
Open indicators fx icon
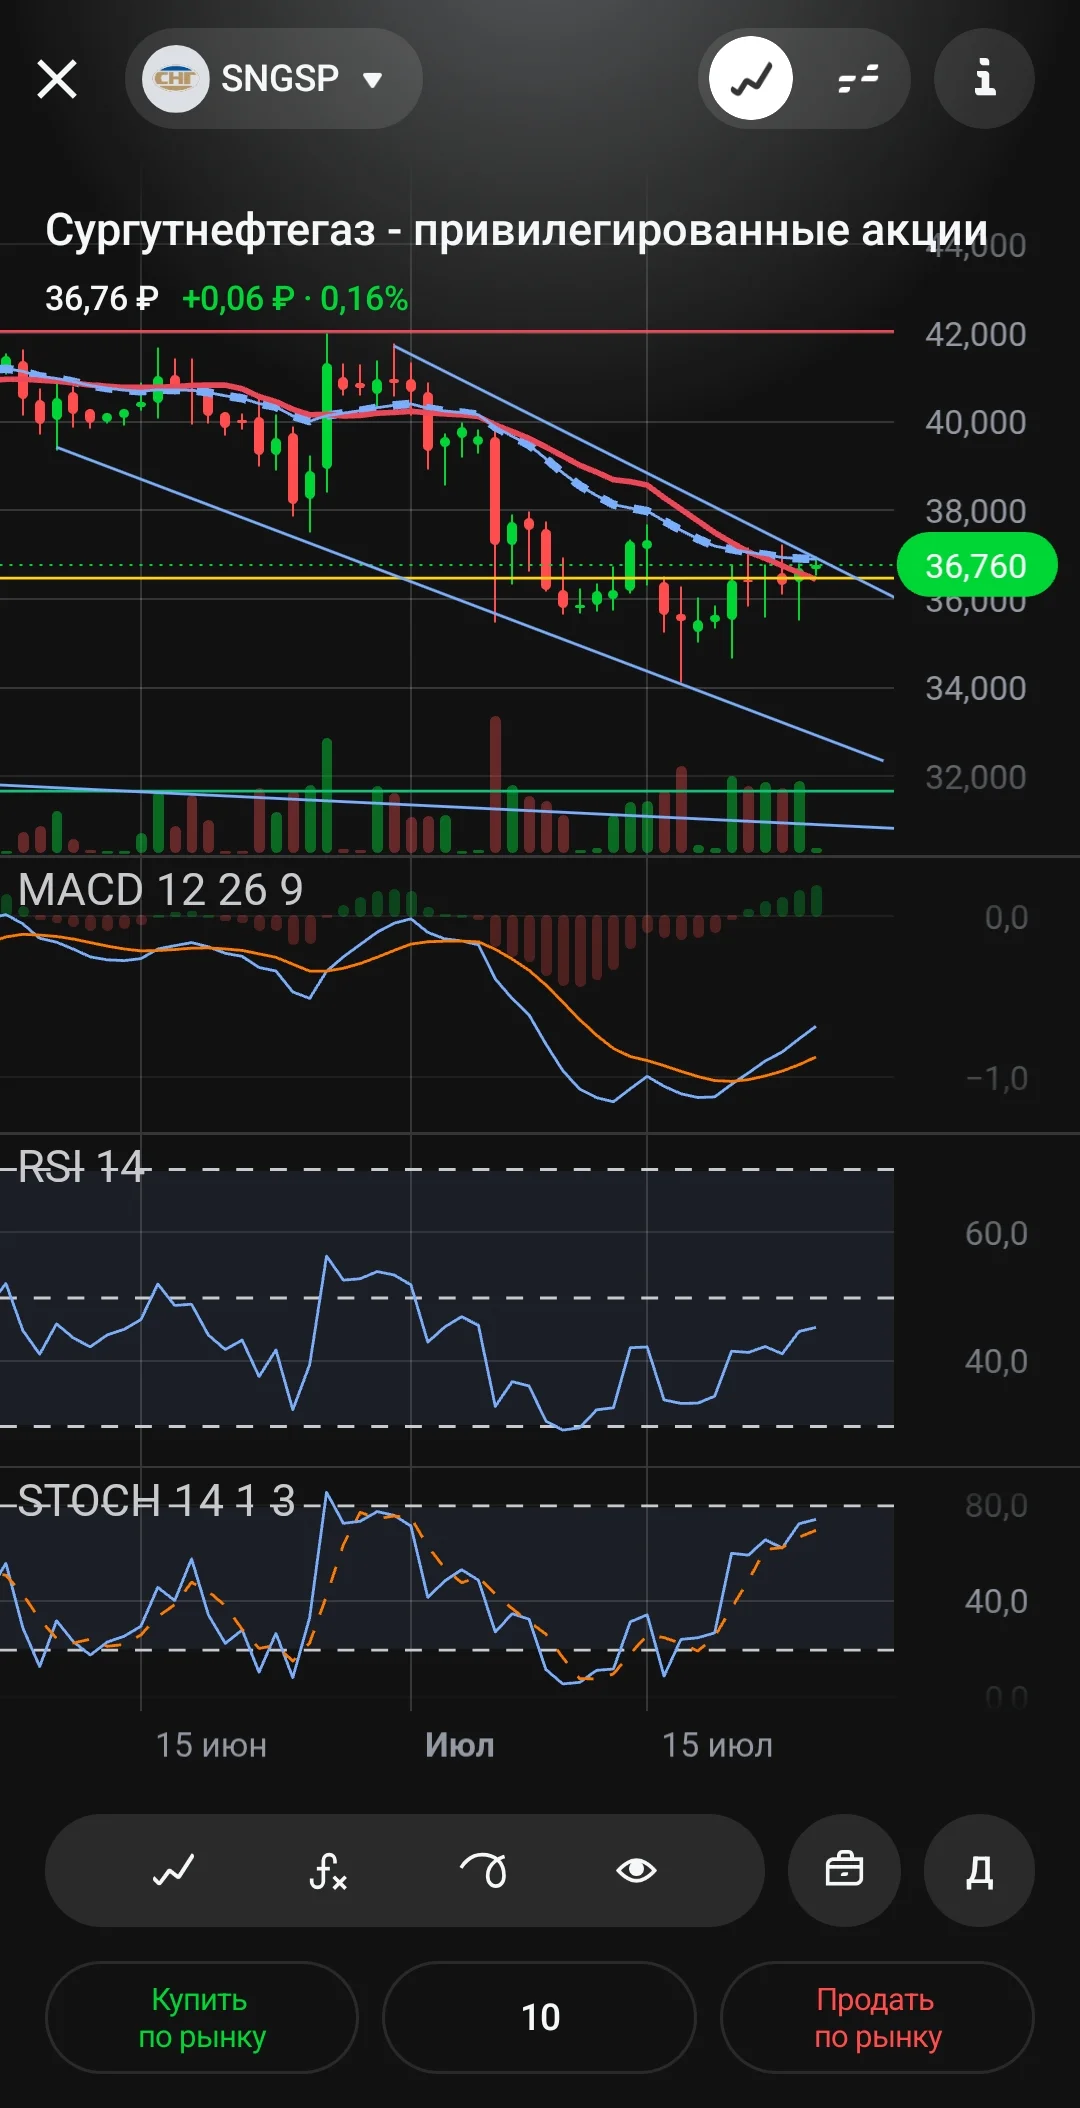click(x=328, y=1870)
